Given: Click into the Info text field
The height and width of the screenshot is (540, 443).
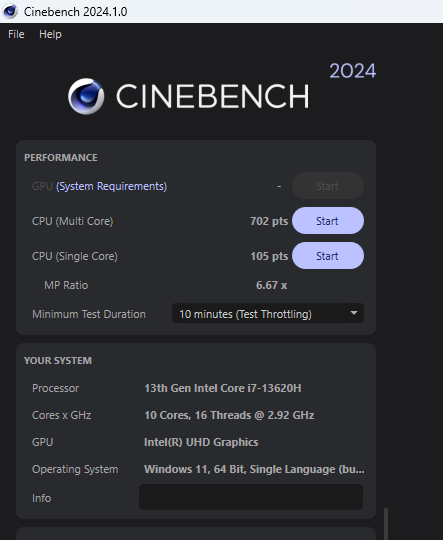Looking at the screenshot, I should click(x=251, y=497).
